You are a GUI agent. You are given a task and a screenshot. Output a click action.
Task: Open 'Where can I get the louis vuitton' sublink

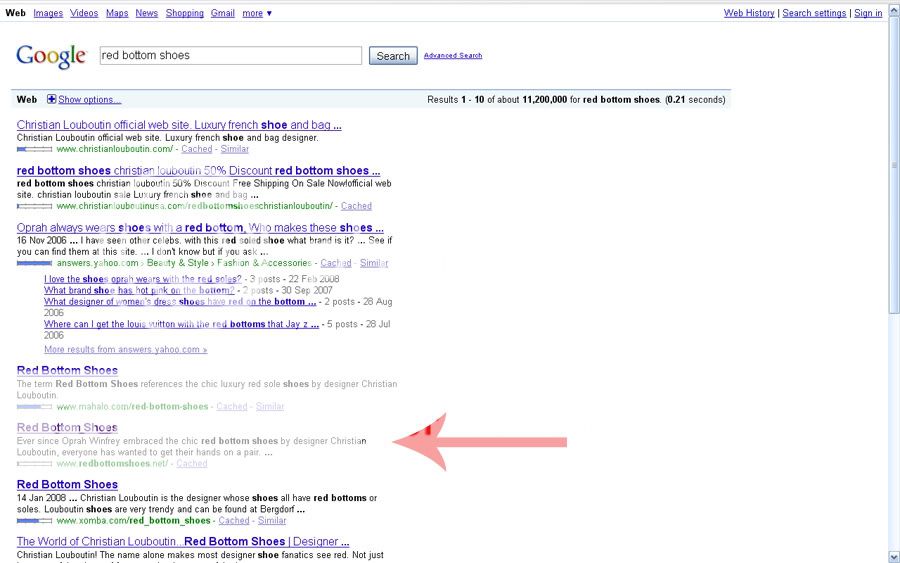(x=181, y=324)
